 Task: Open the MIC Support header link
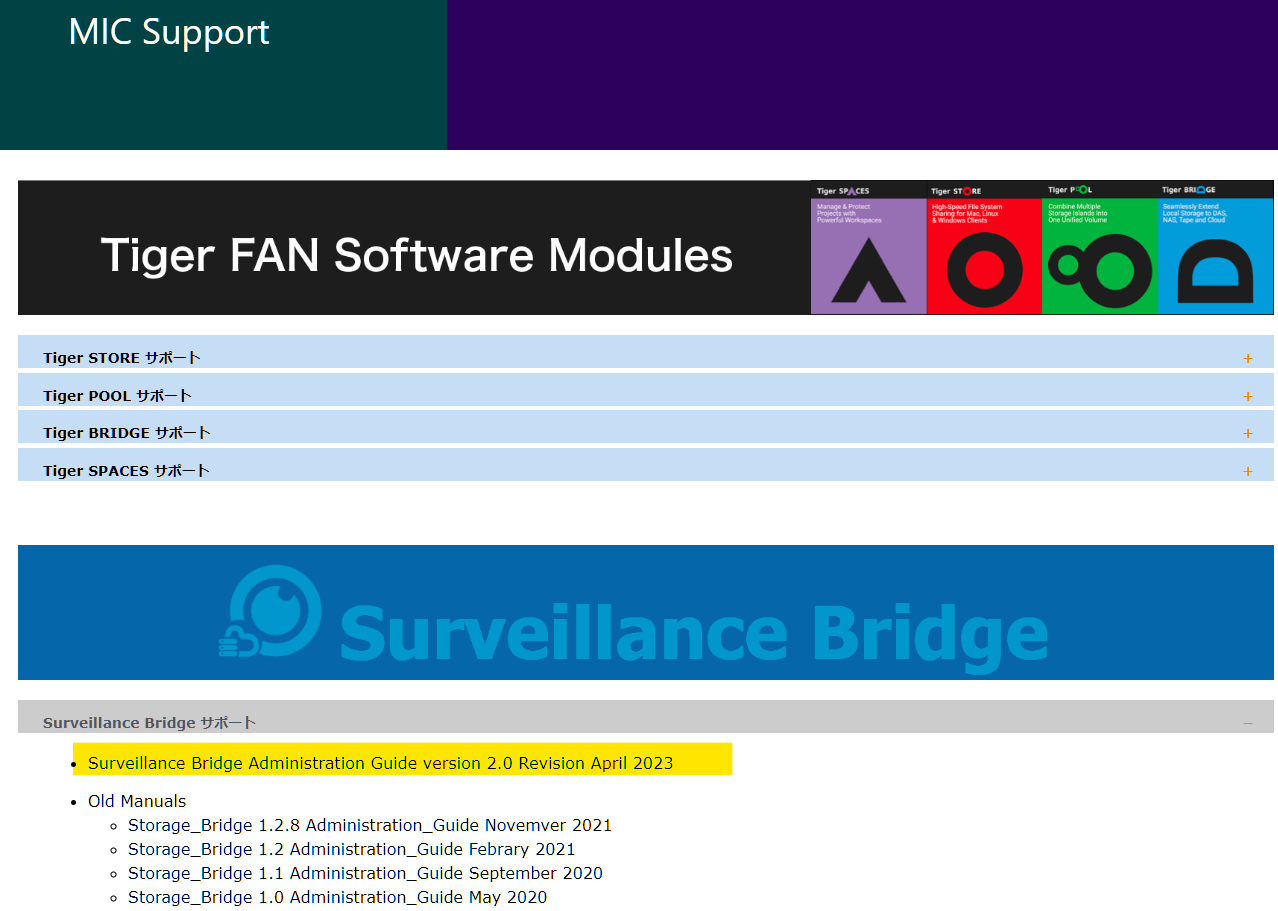point(169,32)
